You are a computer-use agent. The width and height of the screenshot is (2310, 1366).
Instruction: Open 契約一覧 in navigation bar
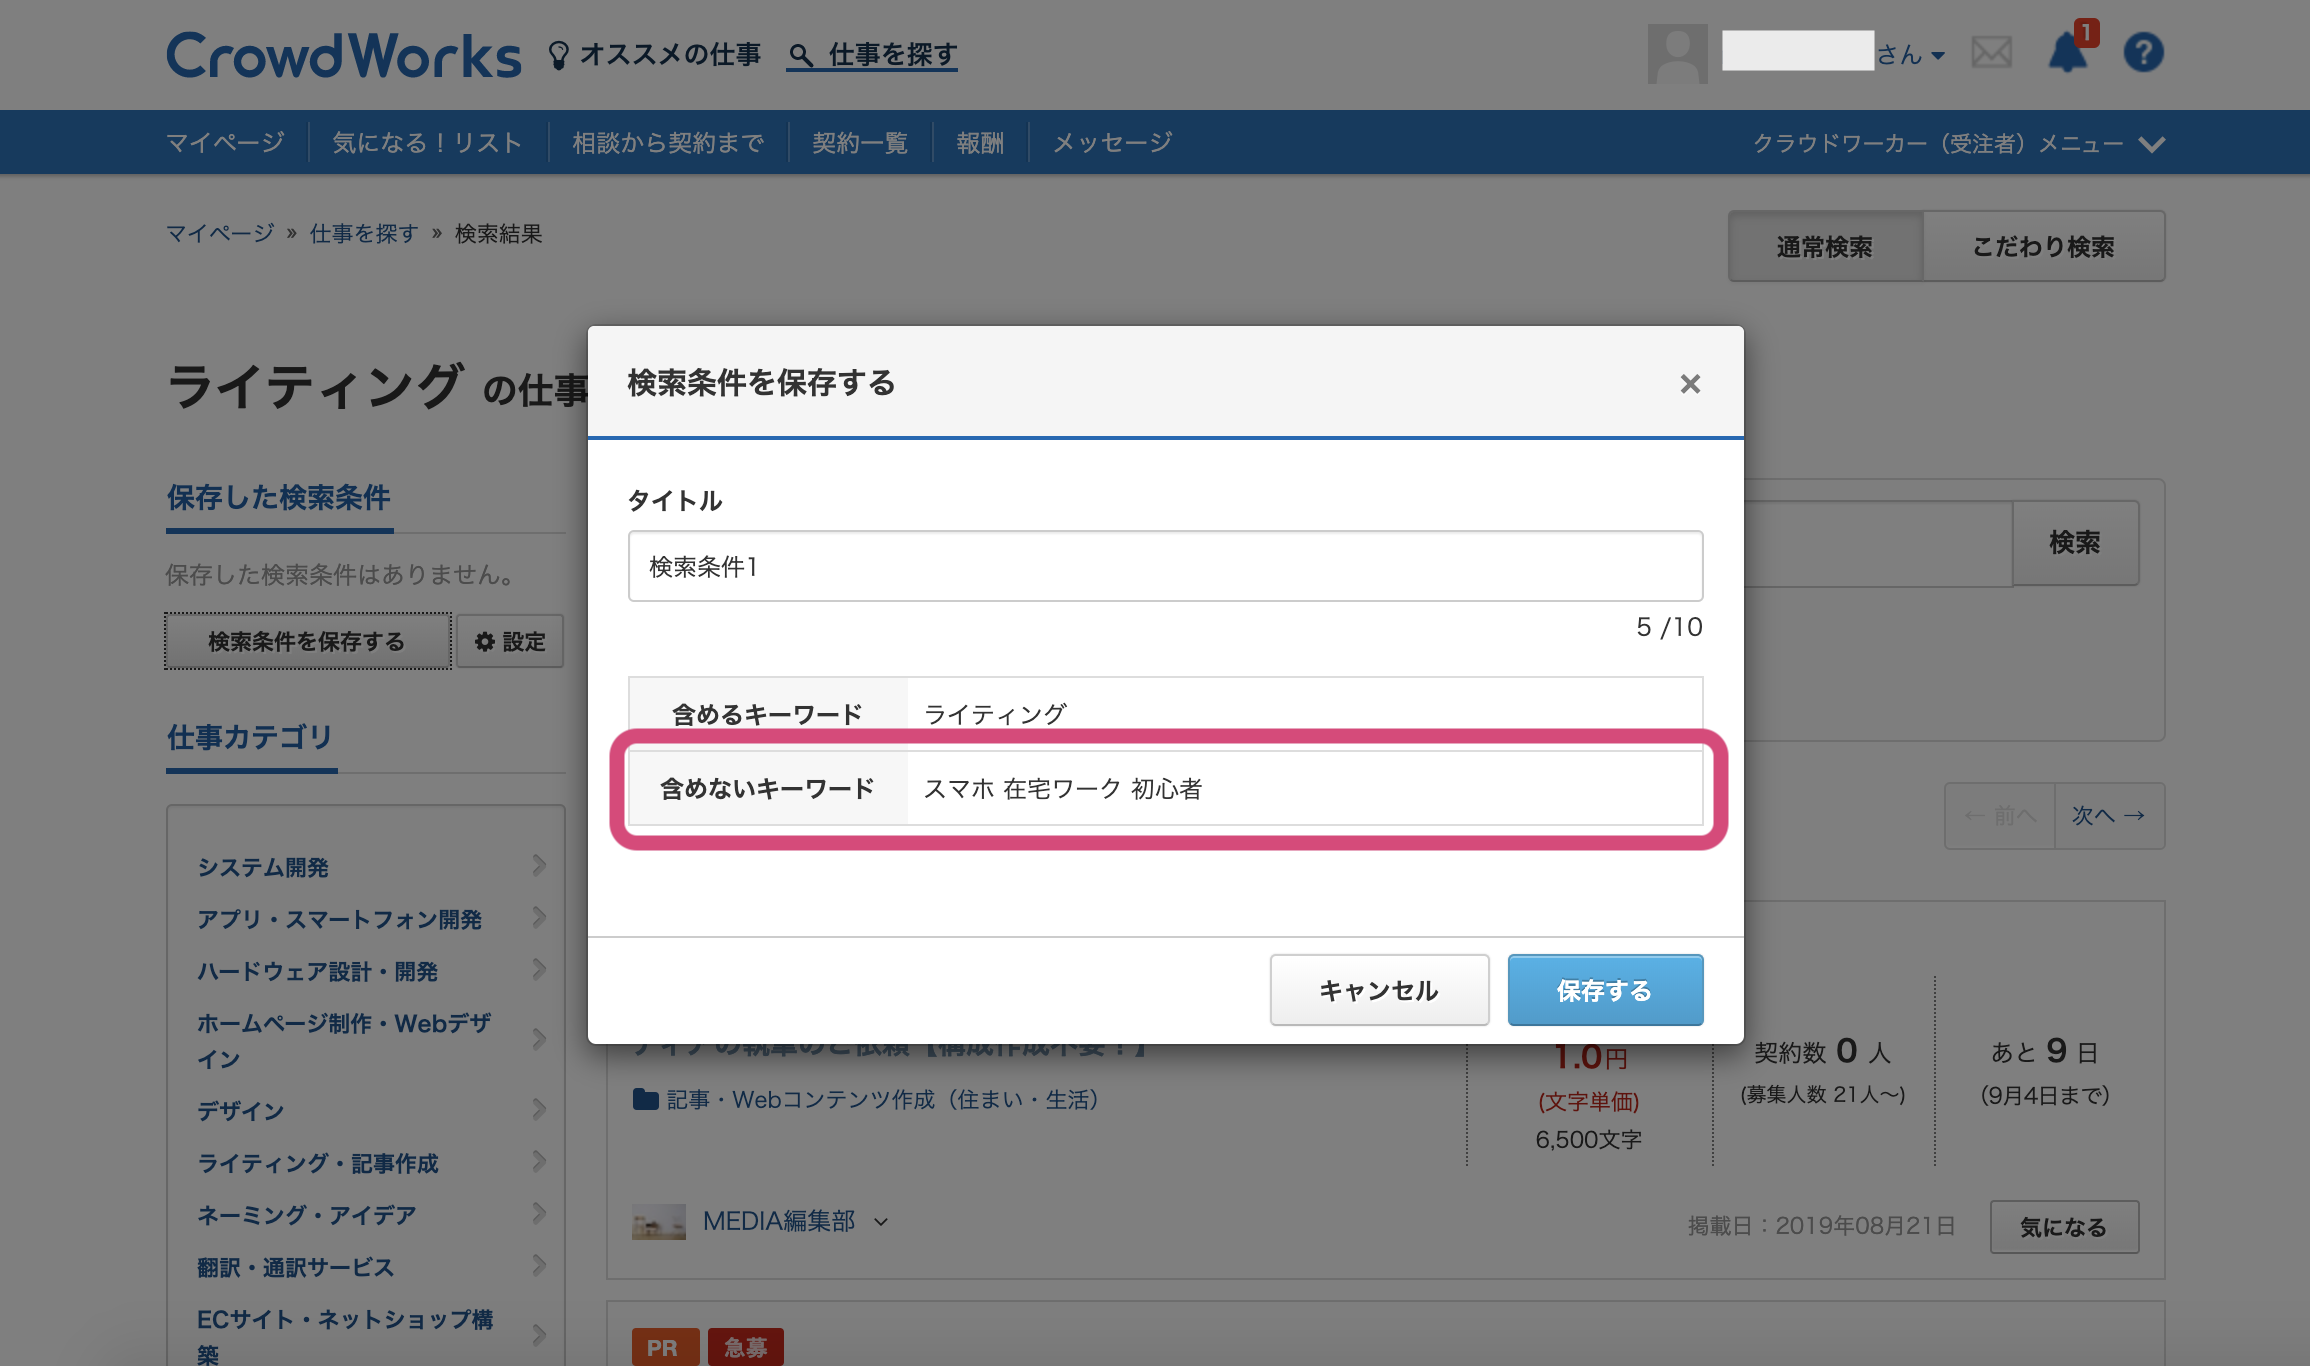(859, 143)
